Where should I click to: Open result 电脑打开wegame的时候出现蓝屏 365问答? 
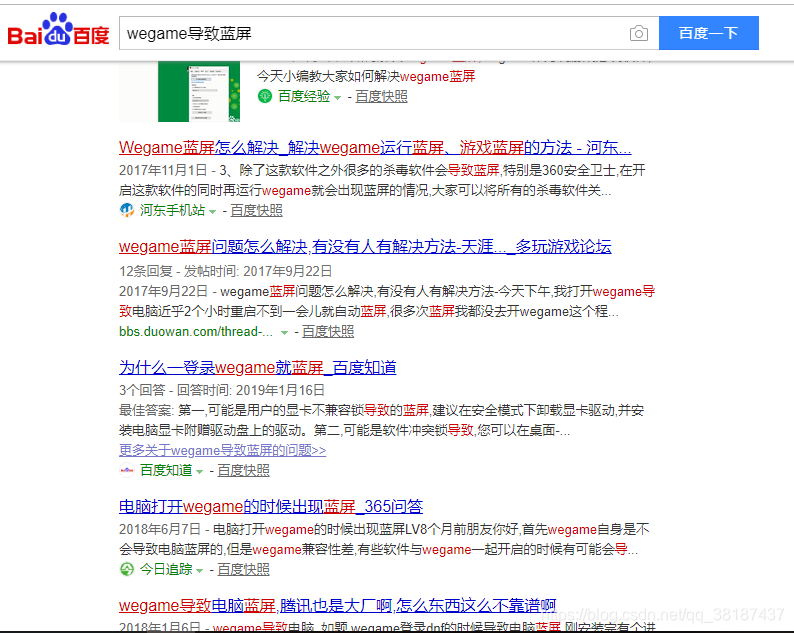click(x=271, y=506)
